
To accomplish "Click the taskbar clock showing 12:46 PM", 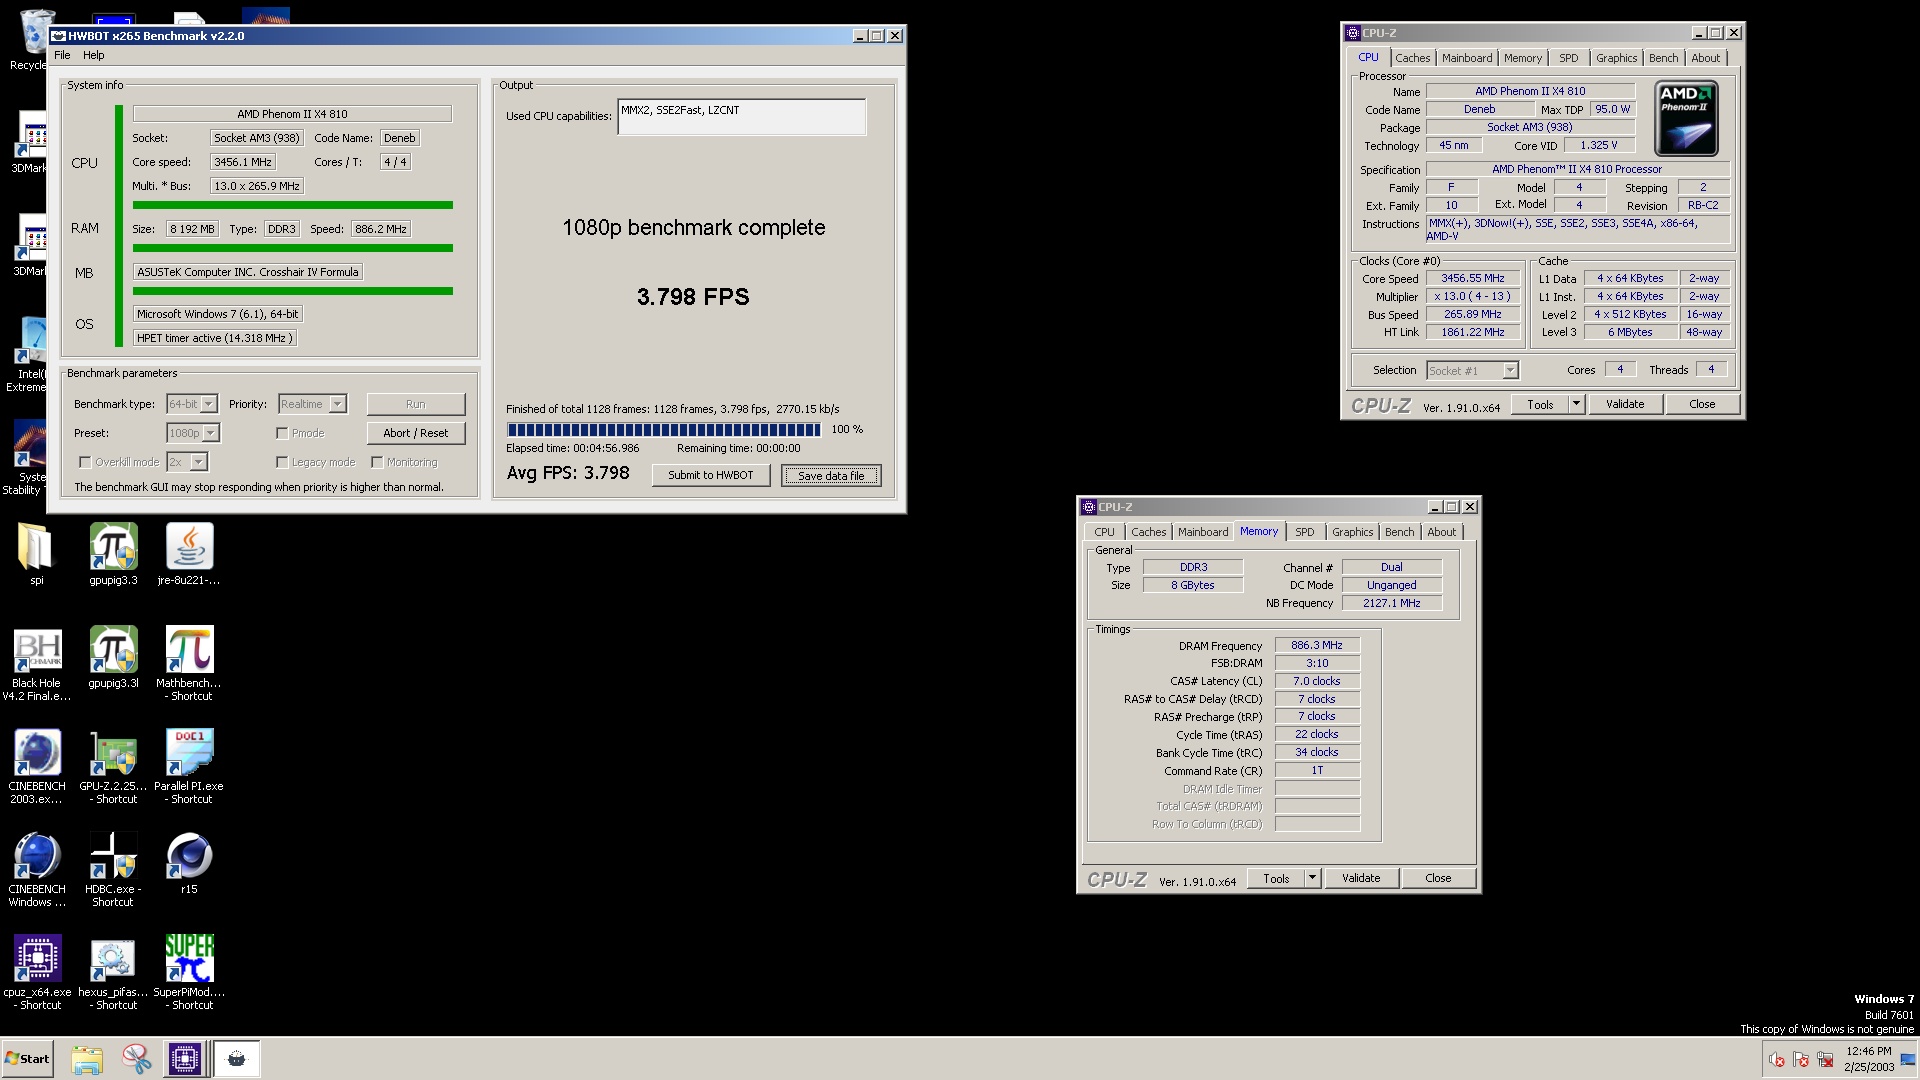I will pyautogui.click(x=1869, y=1058).
